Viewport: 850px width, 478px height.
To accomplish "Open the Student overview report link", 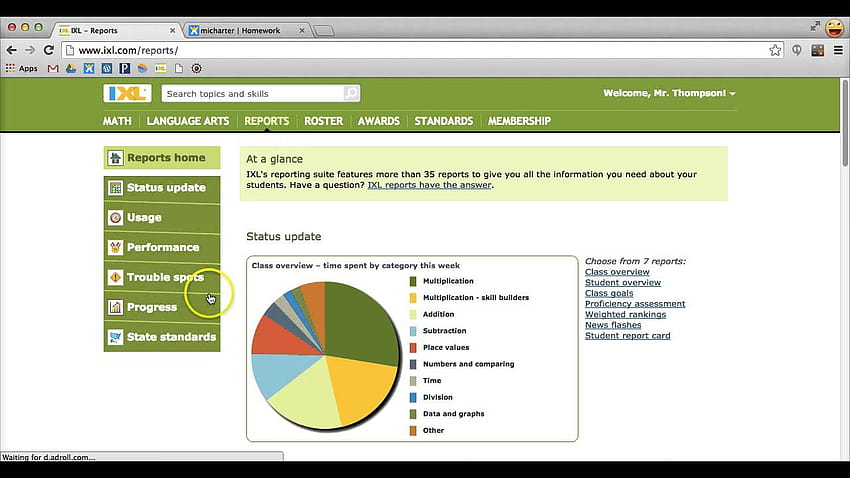I will tap(623, 282).
